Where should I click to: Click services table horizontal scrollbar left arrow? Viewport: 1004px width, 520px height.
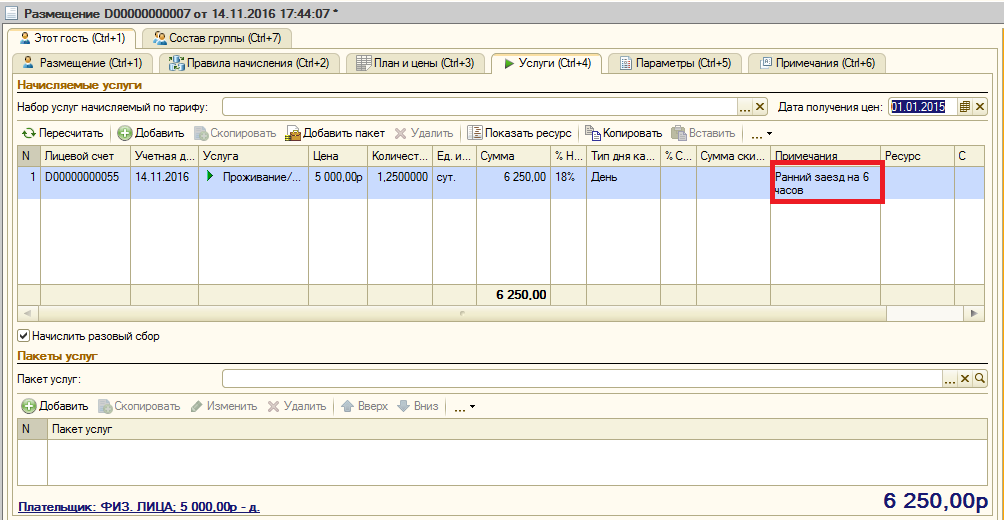pos(28,313)
